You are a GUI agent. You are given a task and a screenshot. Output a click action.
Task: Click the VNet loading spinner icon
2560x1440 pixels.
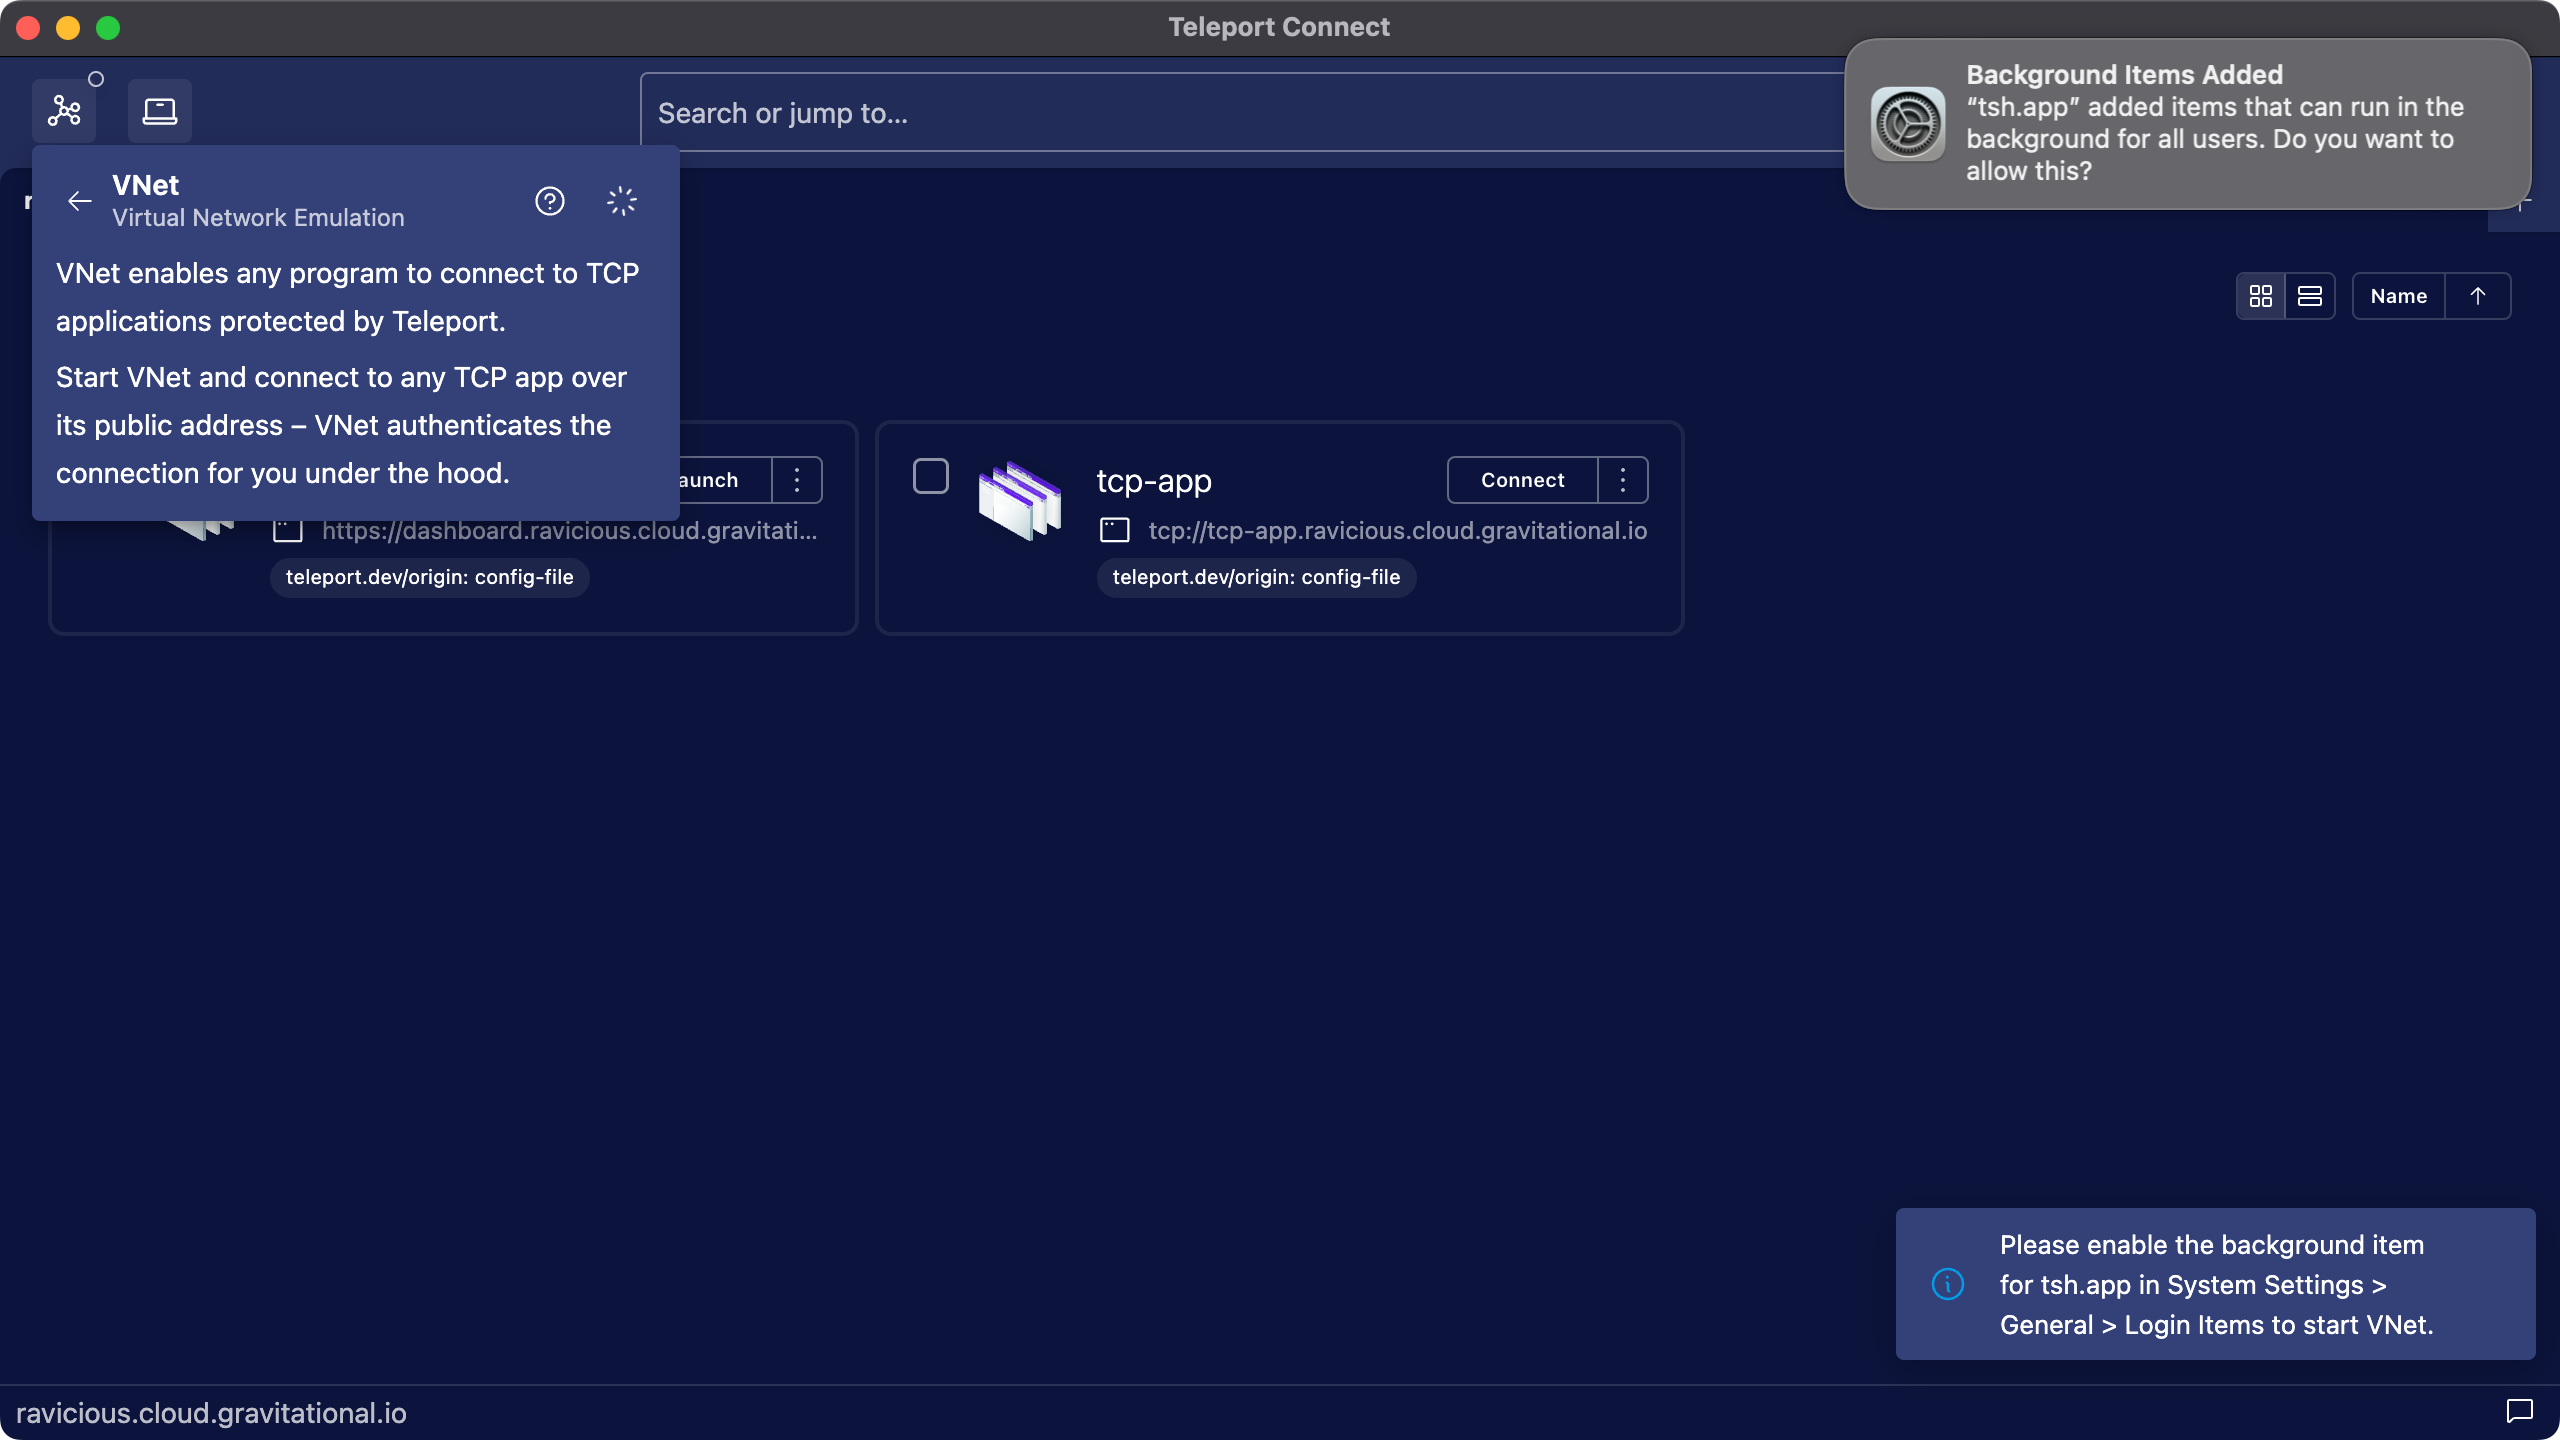(622, 201)
